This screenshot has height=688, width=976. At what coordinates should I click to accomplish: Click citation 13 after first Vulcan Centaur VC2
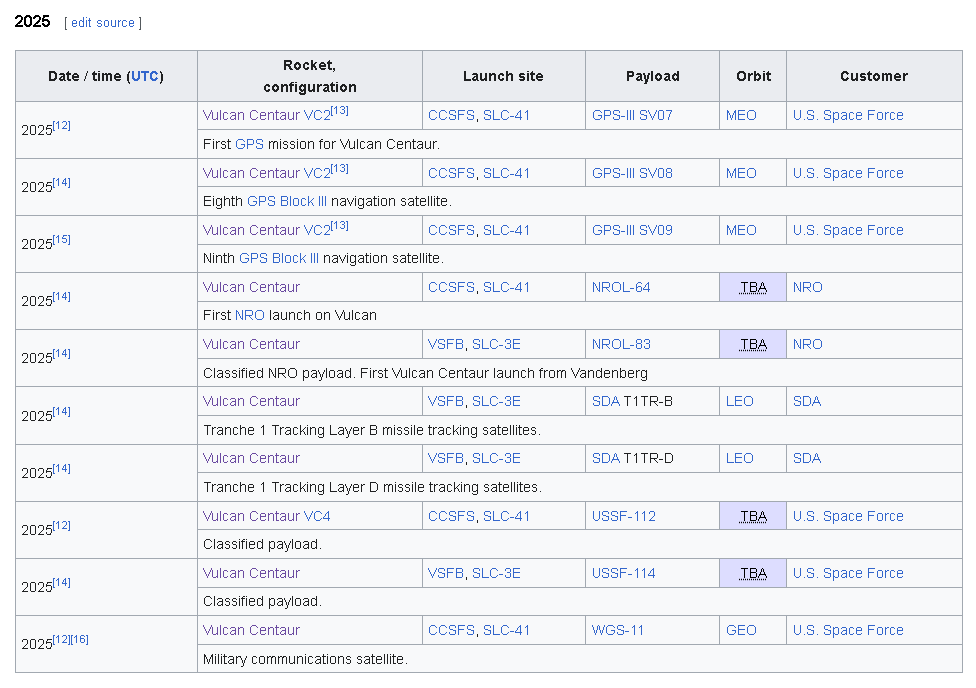pyautogui.click(x=339, y=111)
